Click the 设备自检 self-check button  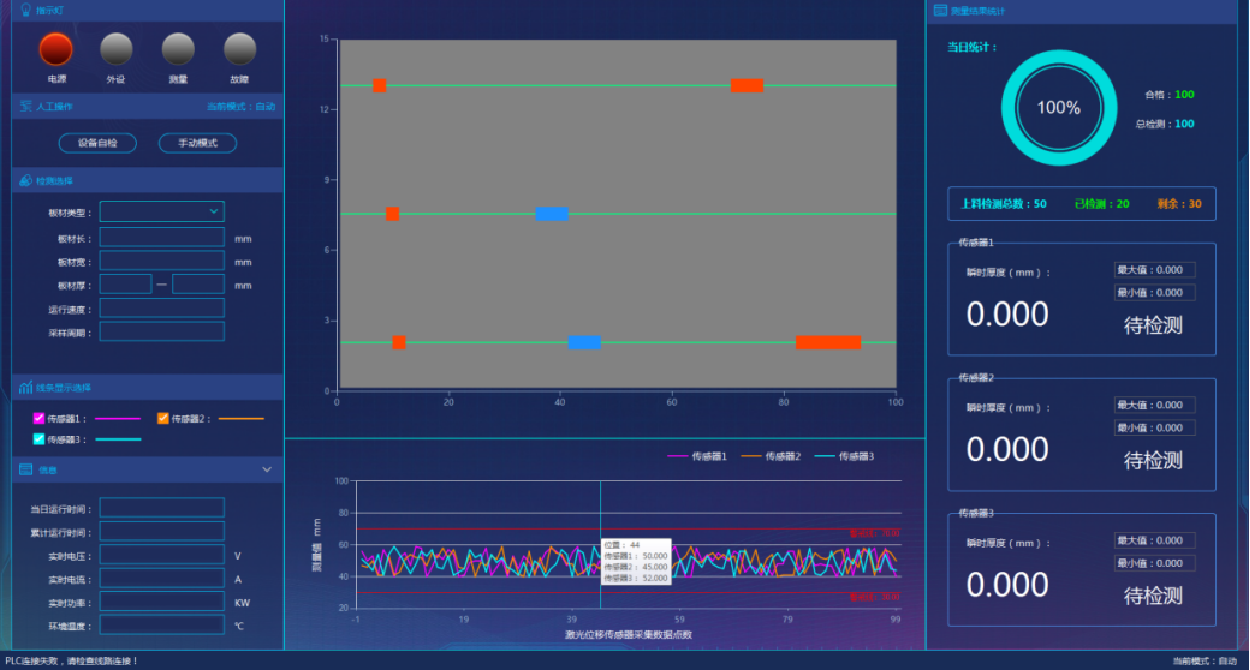[x=98, y=143]
